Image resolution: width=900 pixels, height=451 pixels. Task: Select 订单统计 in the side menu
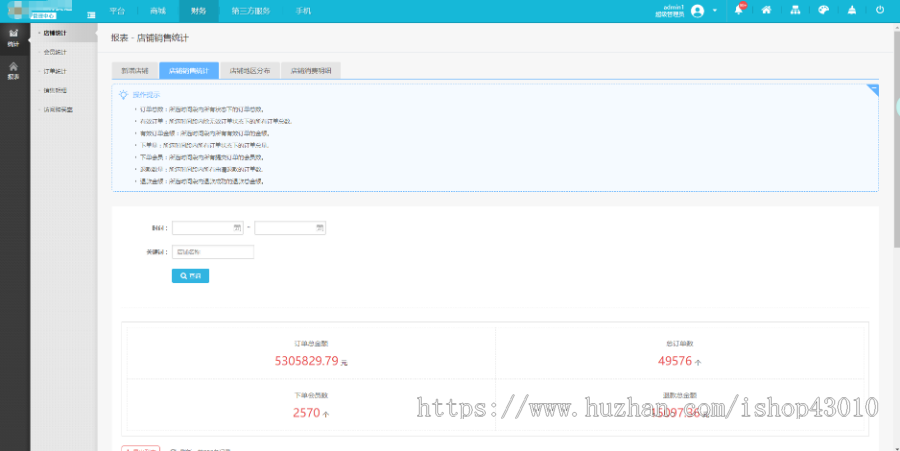click(56, 71)
